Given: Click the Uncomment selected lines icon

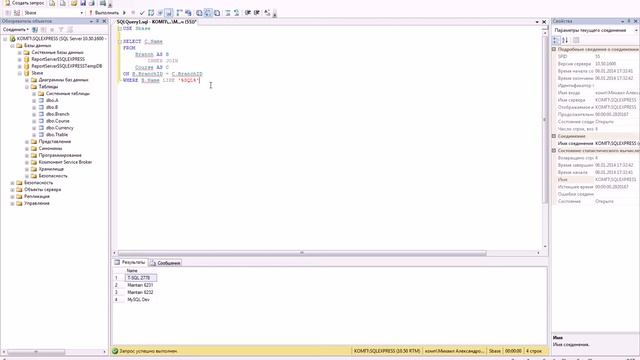Looking at the screenshot, I should point(236,13).
